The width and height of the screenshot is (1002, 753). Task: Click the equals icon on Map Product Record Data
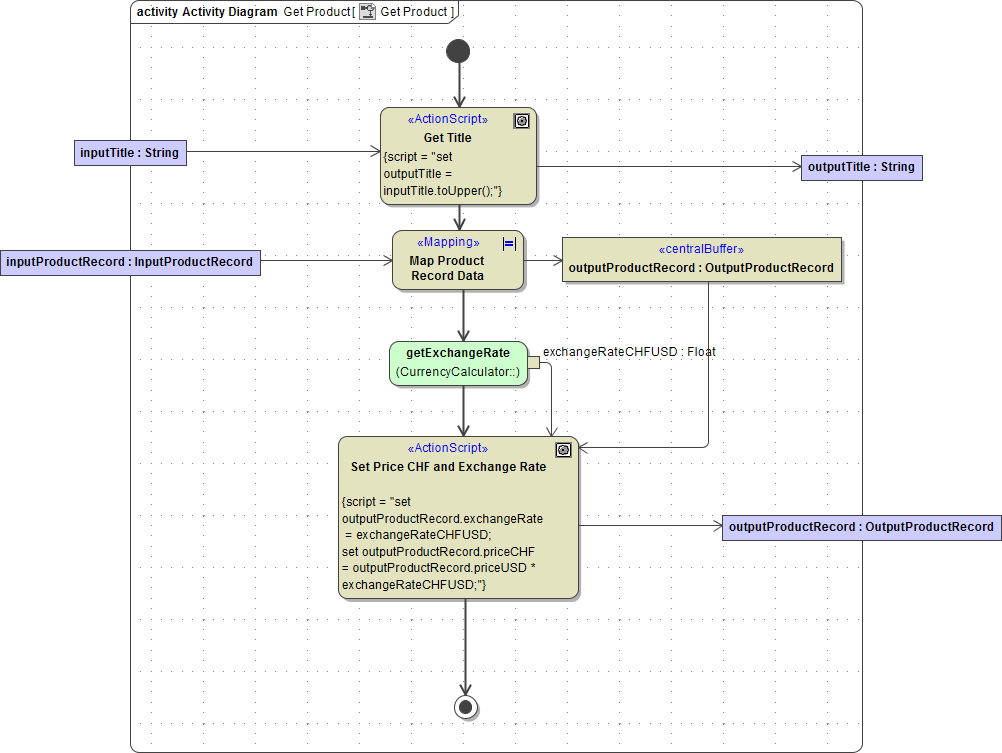pos(508,243)
